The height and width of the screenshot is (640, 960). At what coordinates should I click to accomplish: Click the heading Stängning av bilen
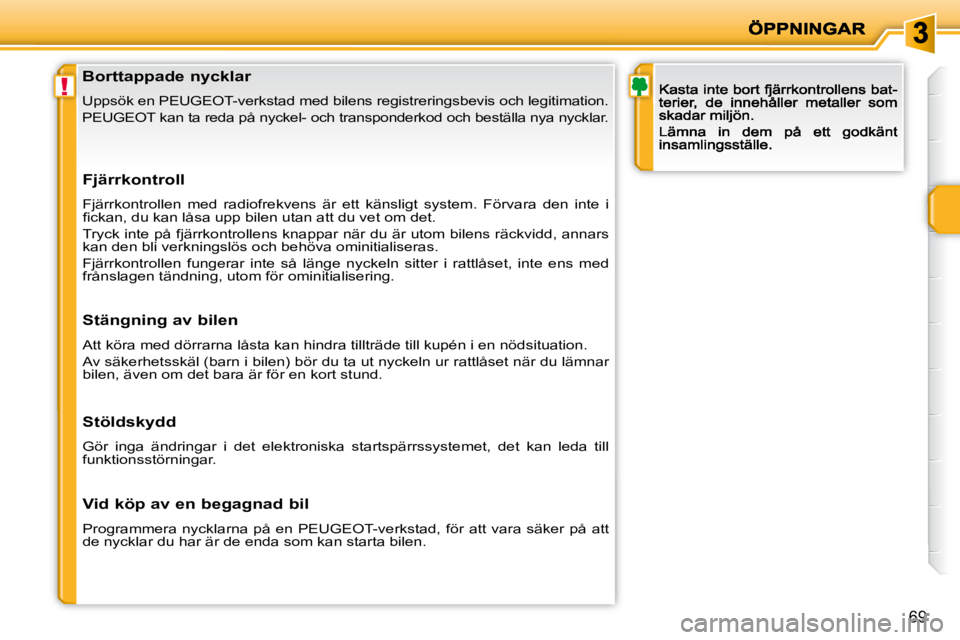tap(160, 320)
